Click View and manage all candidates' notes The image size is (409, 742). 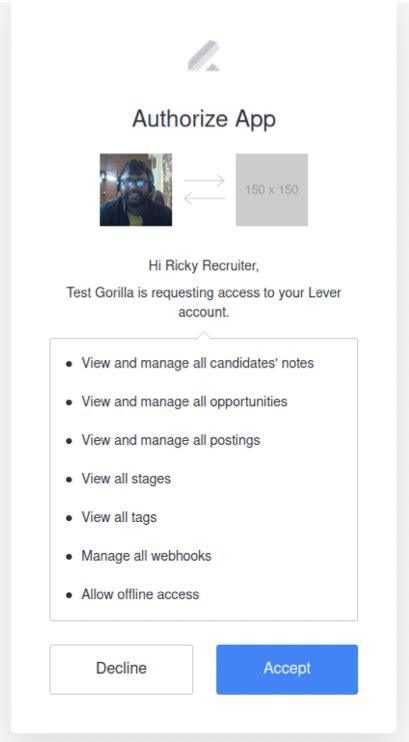[197, 363]
